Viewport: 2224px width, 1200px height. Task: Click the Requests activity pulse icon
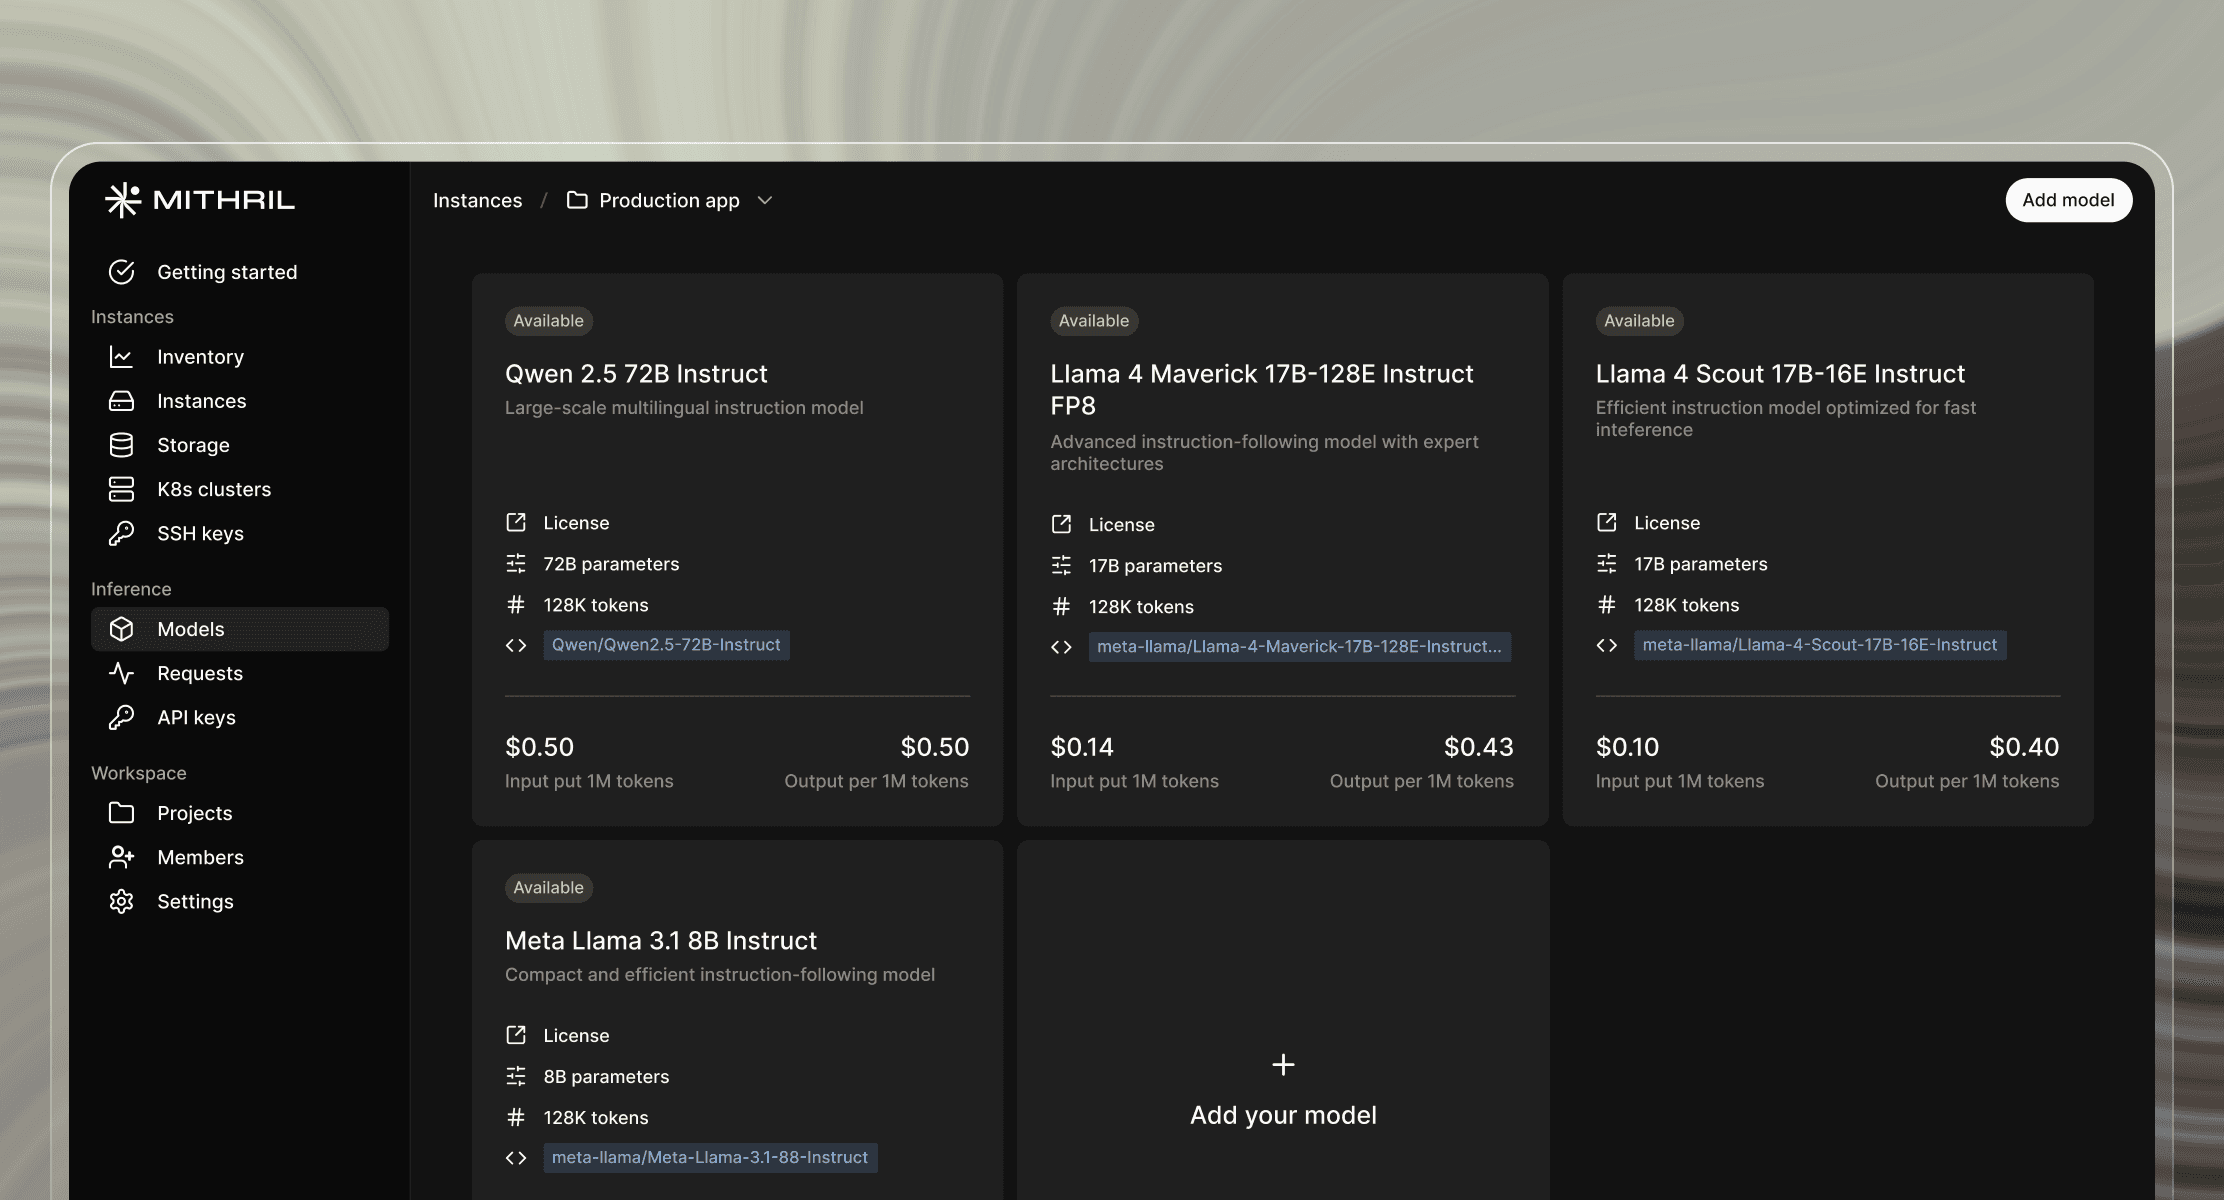point(121,673)
